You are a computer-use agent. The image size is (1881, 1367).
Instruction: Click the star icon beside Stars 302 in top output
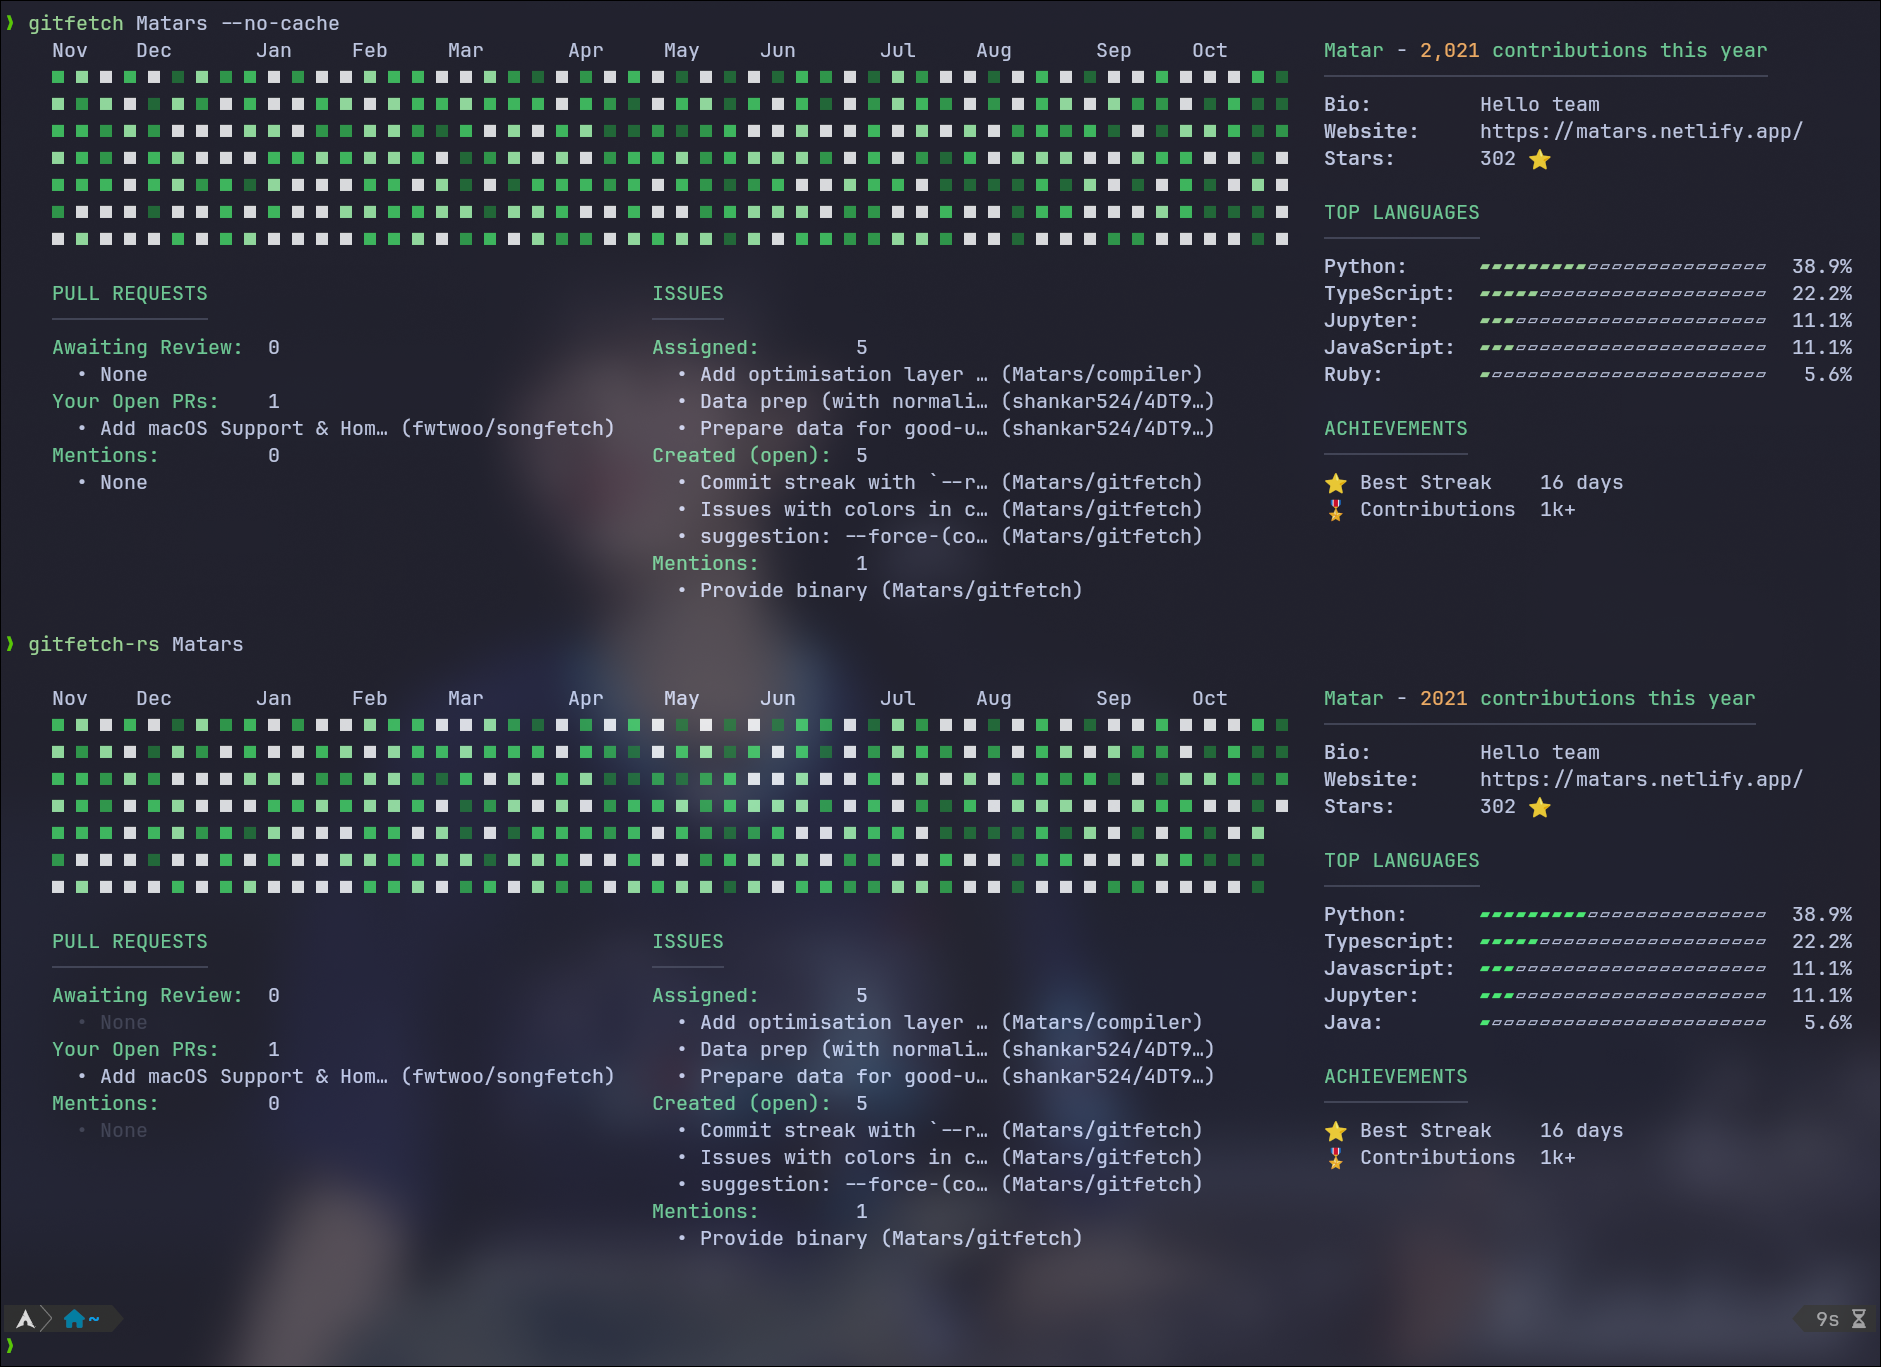coord(1539,160)
